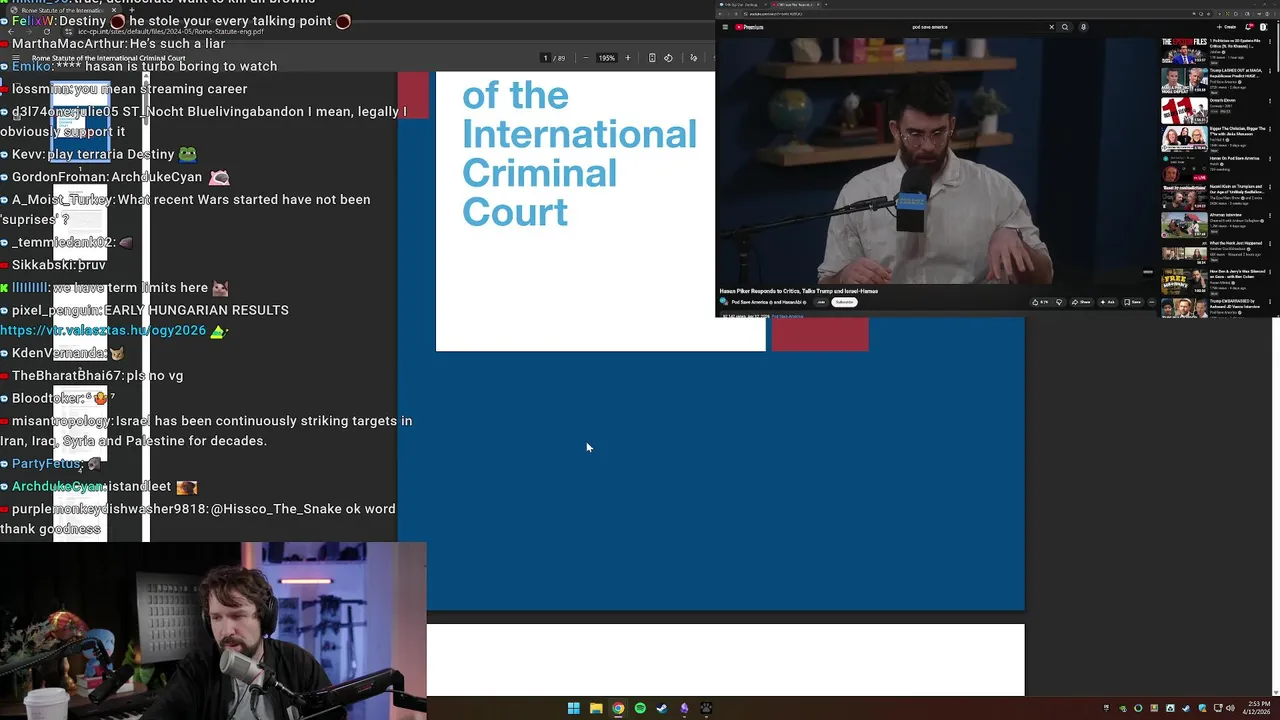Click the PDF document title 'Rome Statute of the International Criminal Court'
The height and width of the screenshot is (720, 1280).
[108, 58]
